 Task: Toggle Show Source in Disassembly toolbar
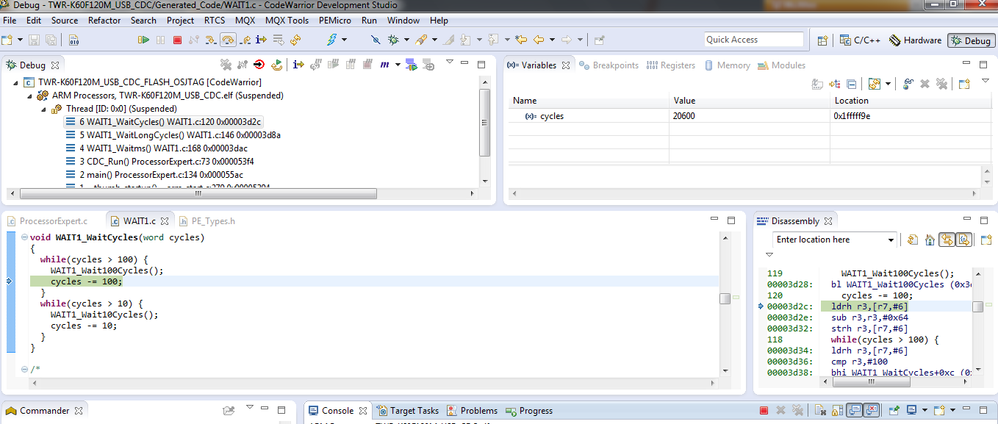pos(964,240)
